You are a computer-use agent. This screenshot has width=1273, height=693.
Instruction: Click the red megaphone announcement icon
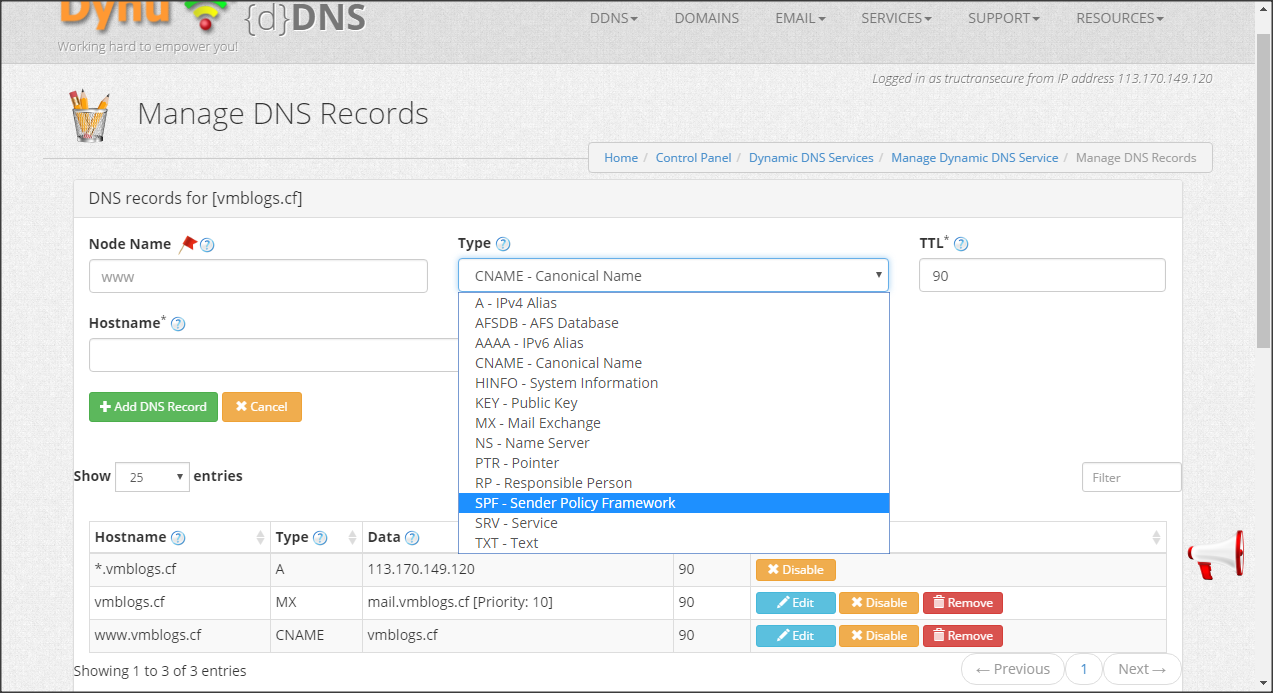pos(1215,554)
